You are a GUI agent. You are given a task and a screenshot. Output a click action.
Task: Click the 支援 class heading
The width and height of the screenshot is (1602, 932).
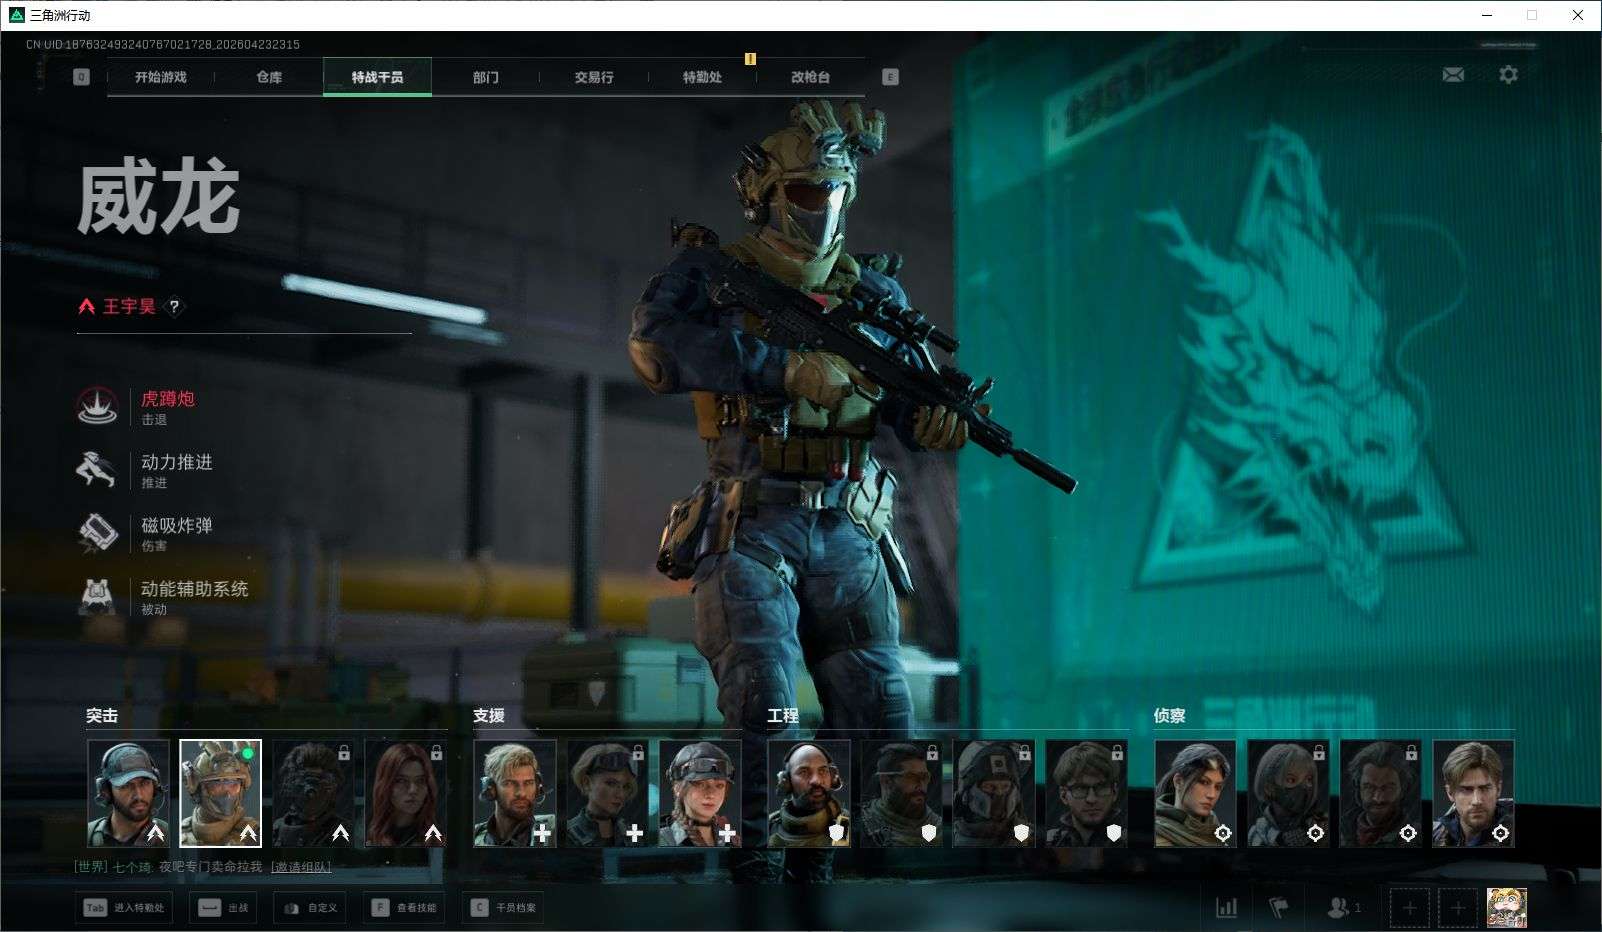coord(489,716)
